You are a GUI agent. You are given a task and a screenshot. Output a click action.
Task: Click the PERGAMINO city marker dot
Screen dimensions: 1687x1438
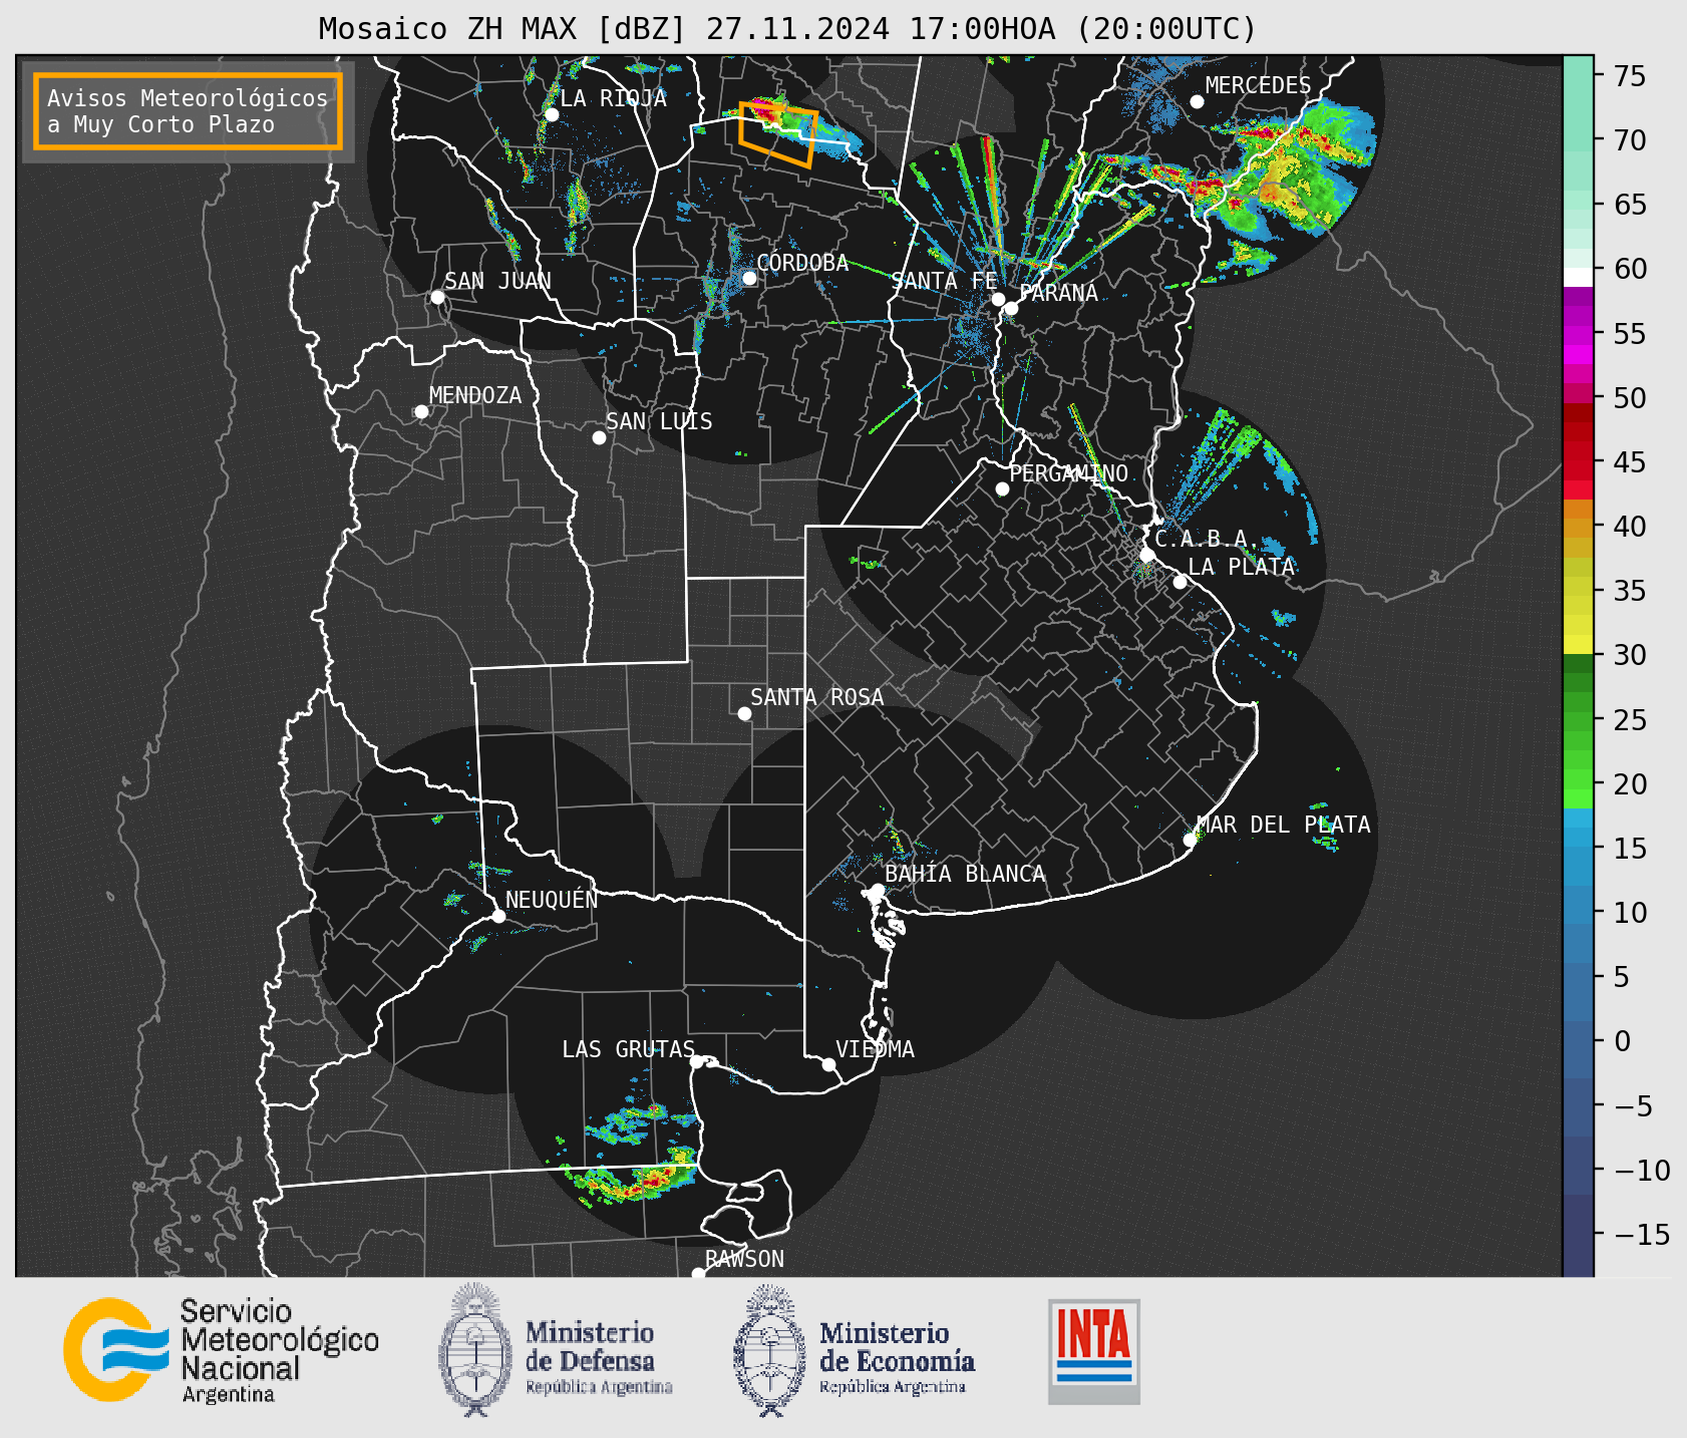(1002, 489)
